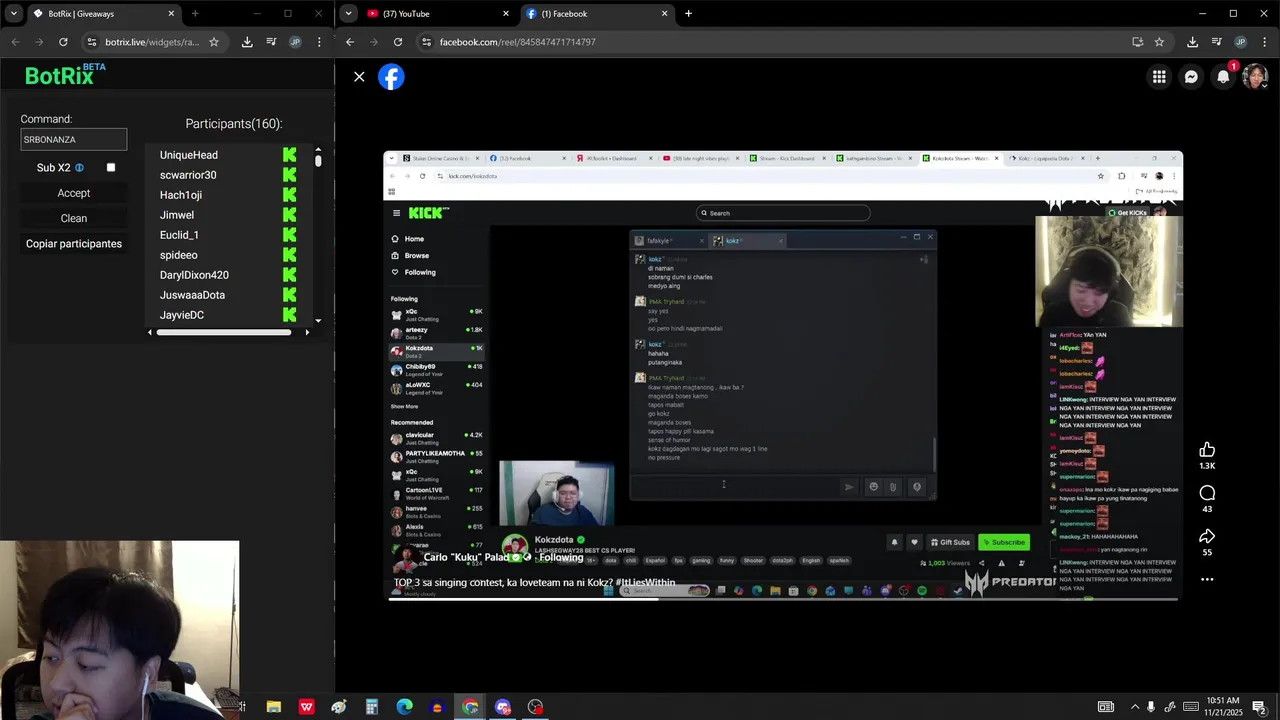Show hidden system tray icons chevron

click(x=1134, y=707)
